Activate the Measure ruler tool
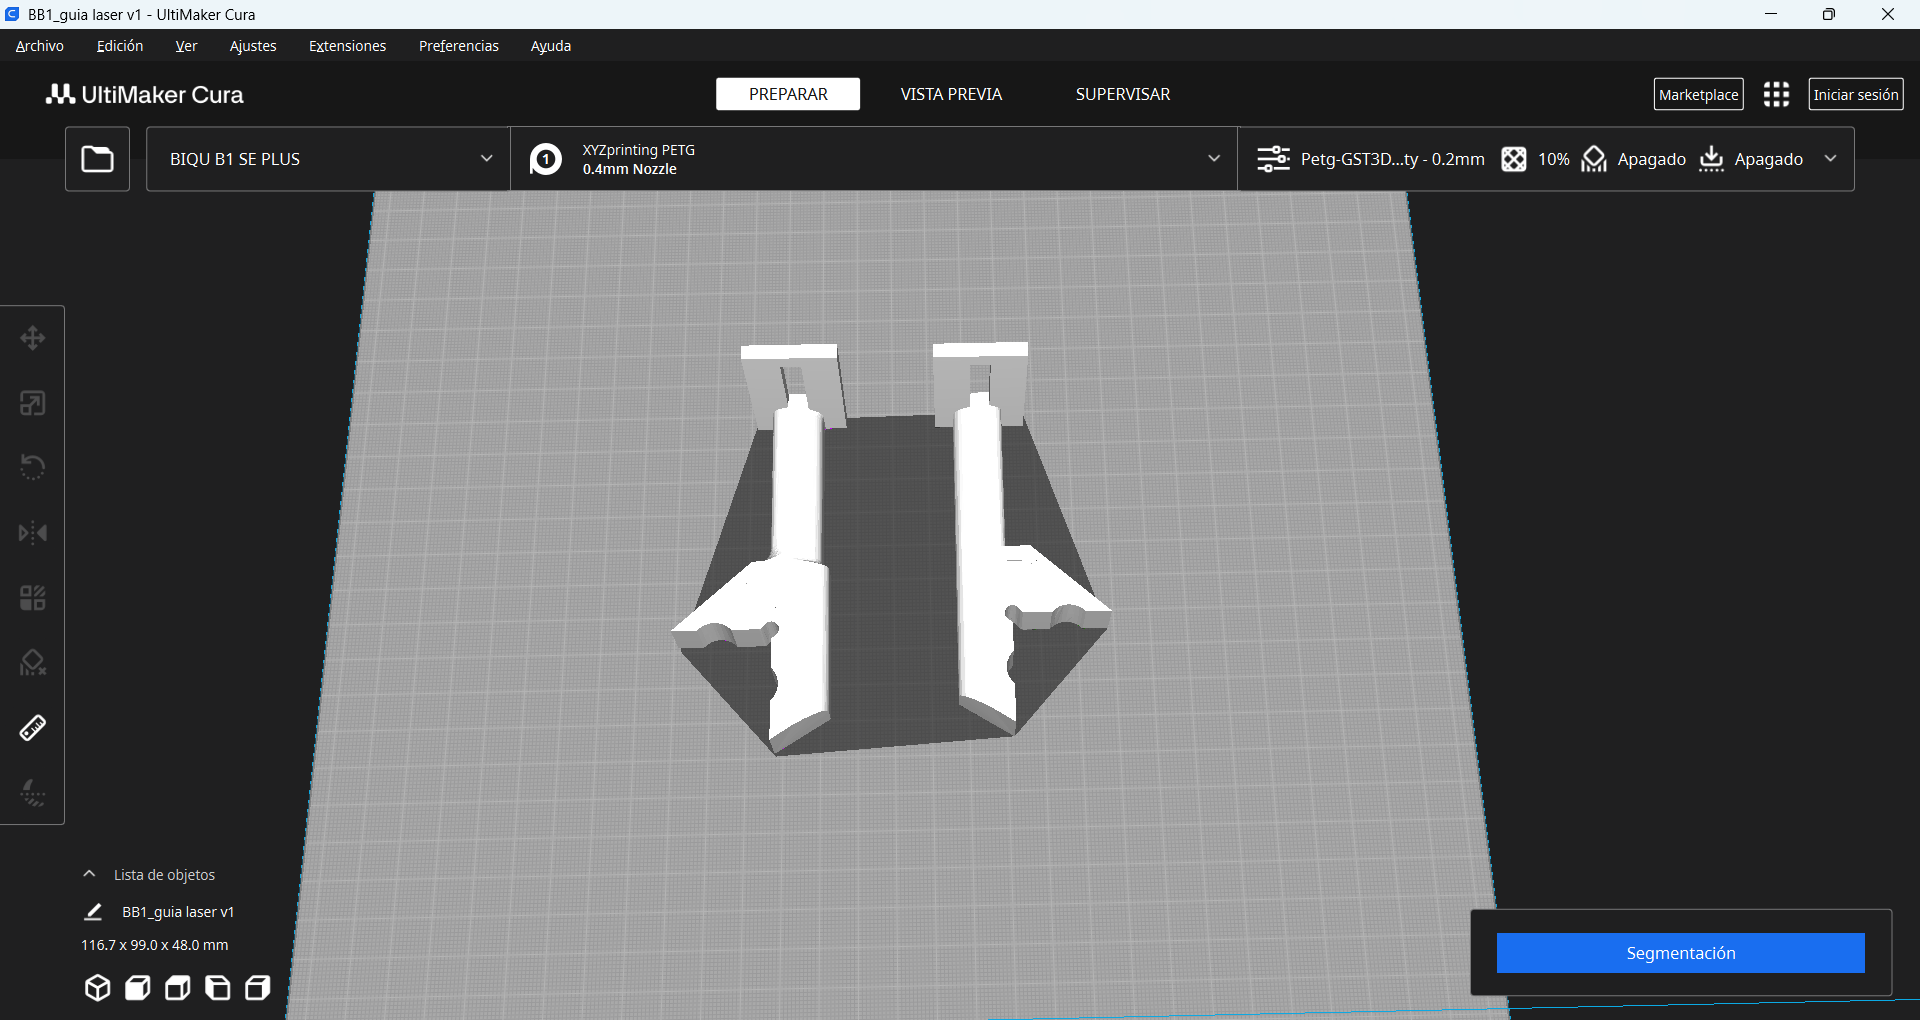This screenshot has height=1020, width=1920. (x=33, y=728)
